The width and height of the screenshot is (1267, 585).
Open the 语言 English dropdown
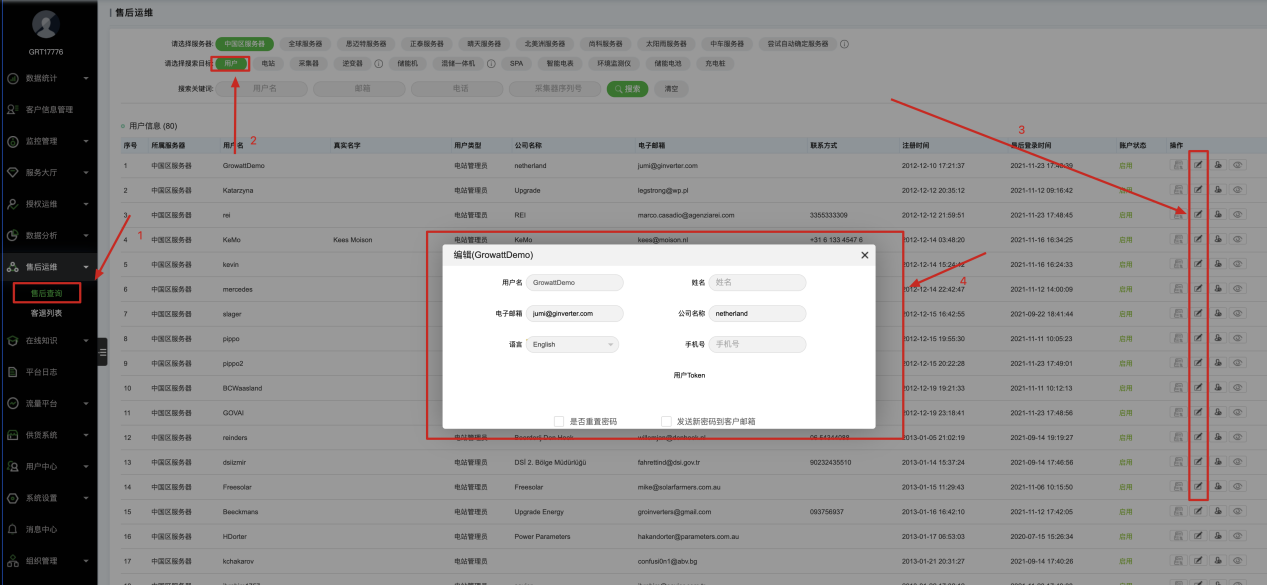[x=572, y=344]
